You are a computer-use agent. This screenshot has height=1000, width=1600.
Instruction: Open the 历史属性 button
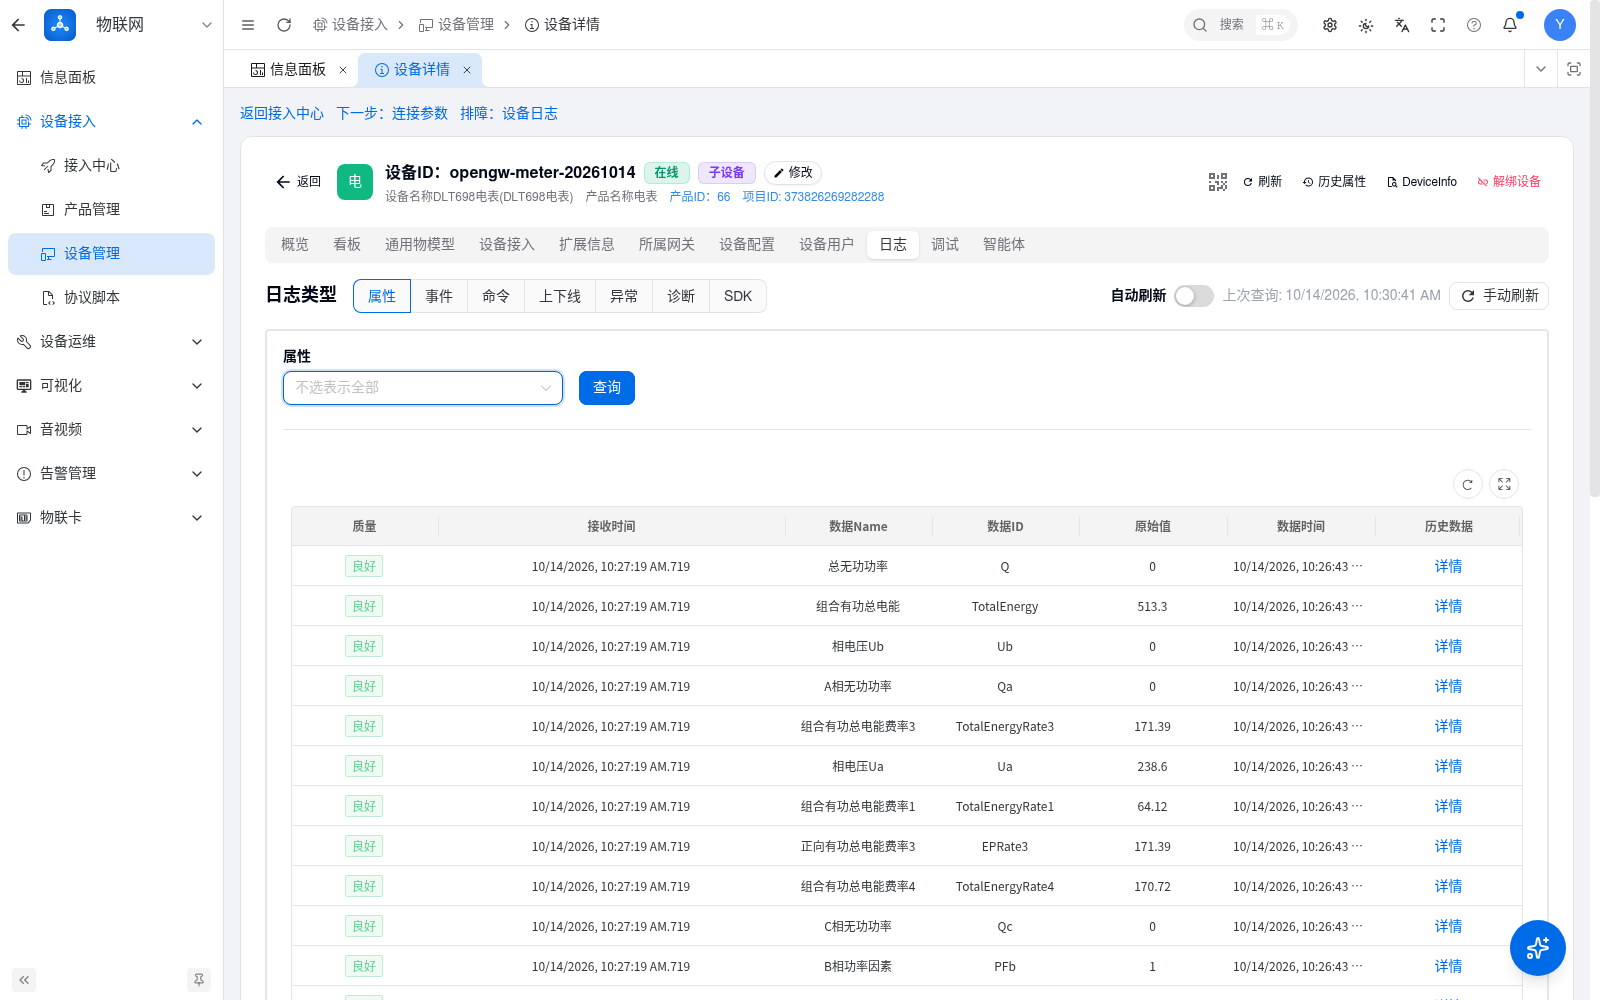pyautogui.click(x=1334, y=182)
